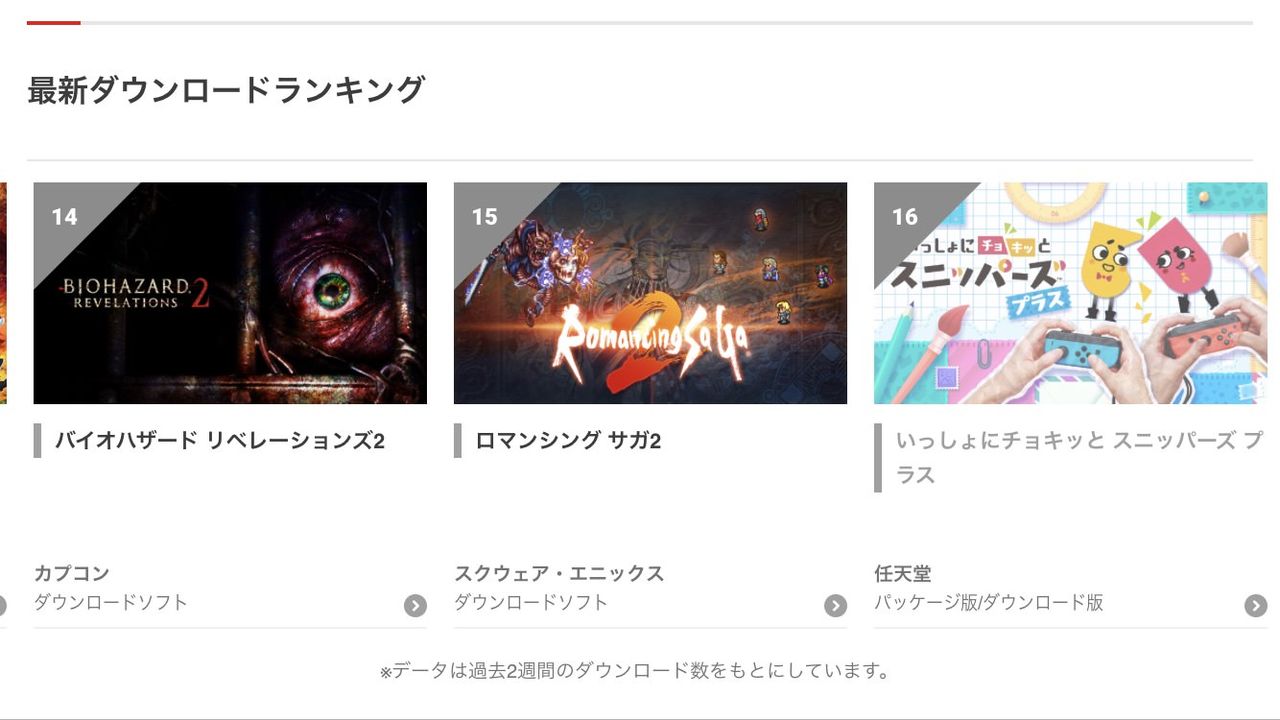The width and height of the screenshot is (1280, 720).
Task: Click the arrow icon under カプコン card
Action: click(415, 605)
